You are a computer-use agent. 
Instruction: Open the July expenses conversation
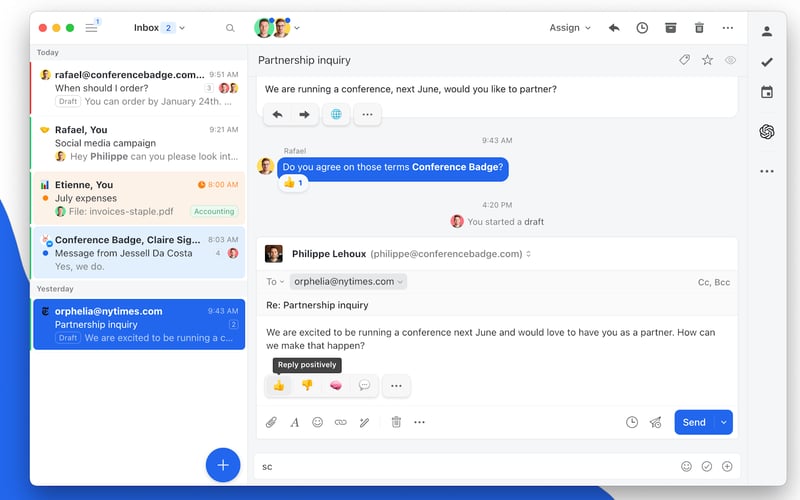pyautogui.click(x=138, y=198)
